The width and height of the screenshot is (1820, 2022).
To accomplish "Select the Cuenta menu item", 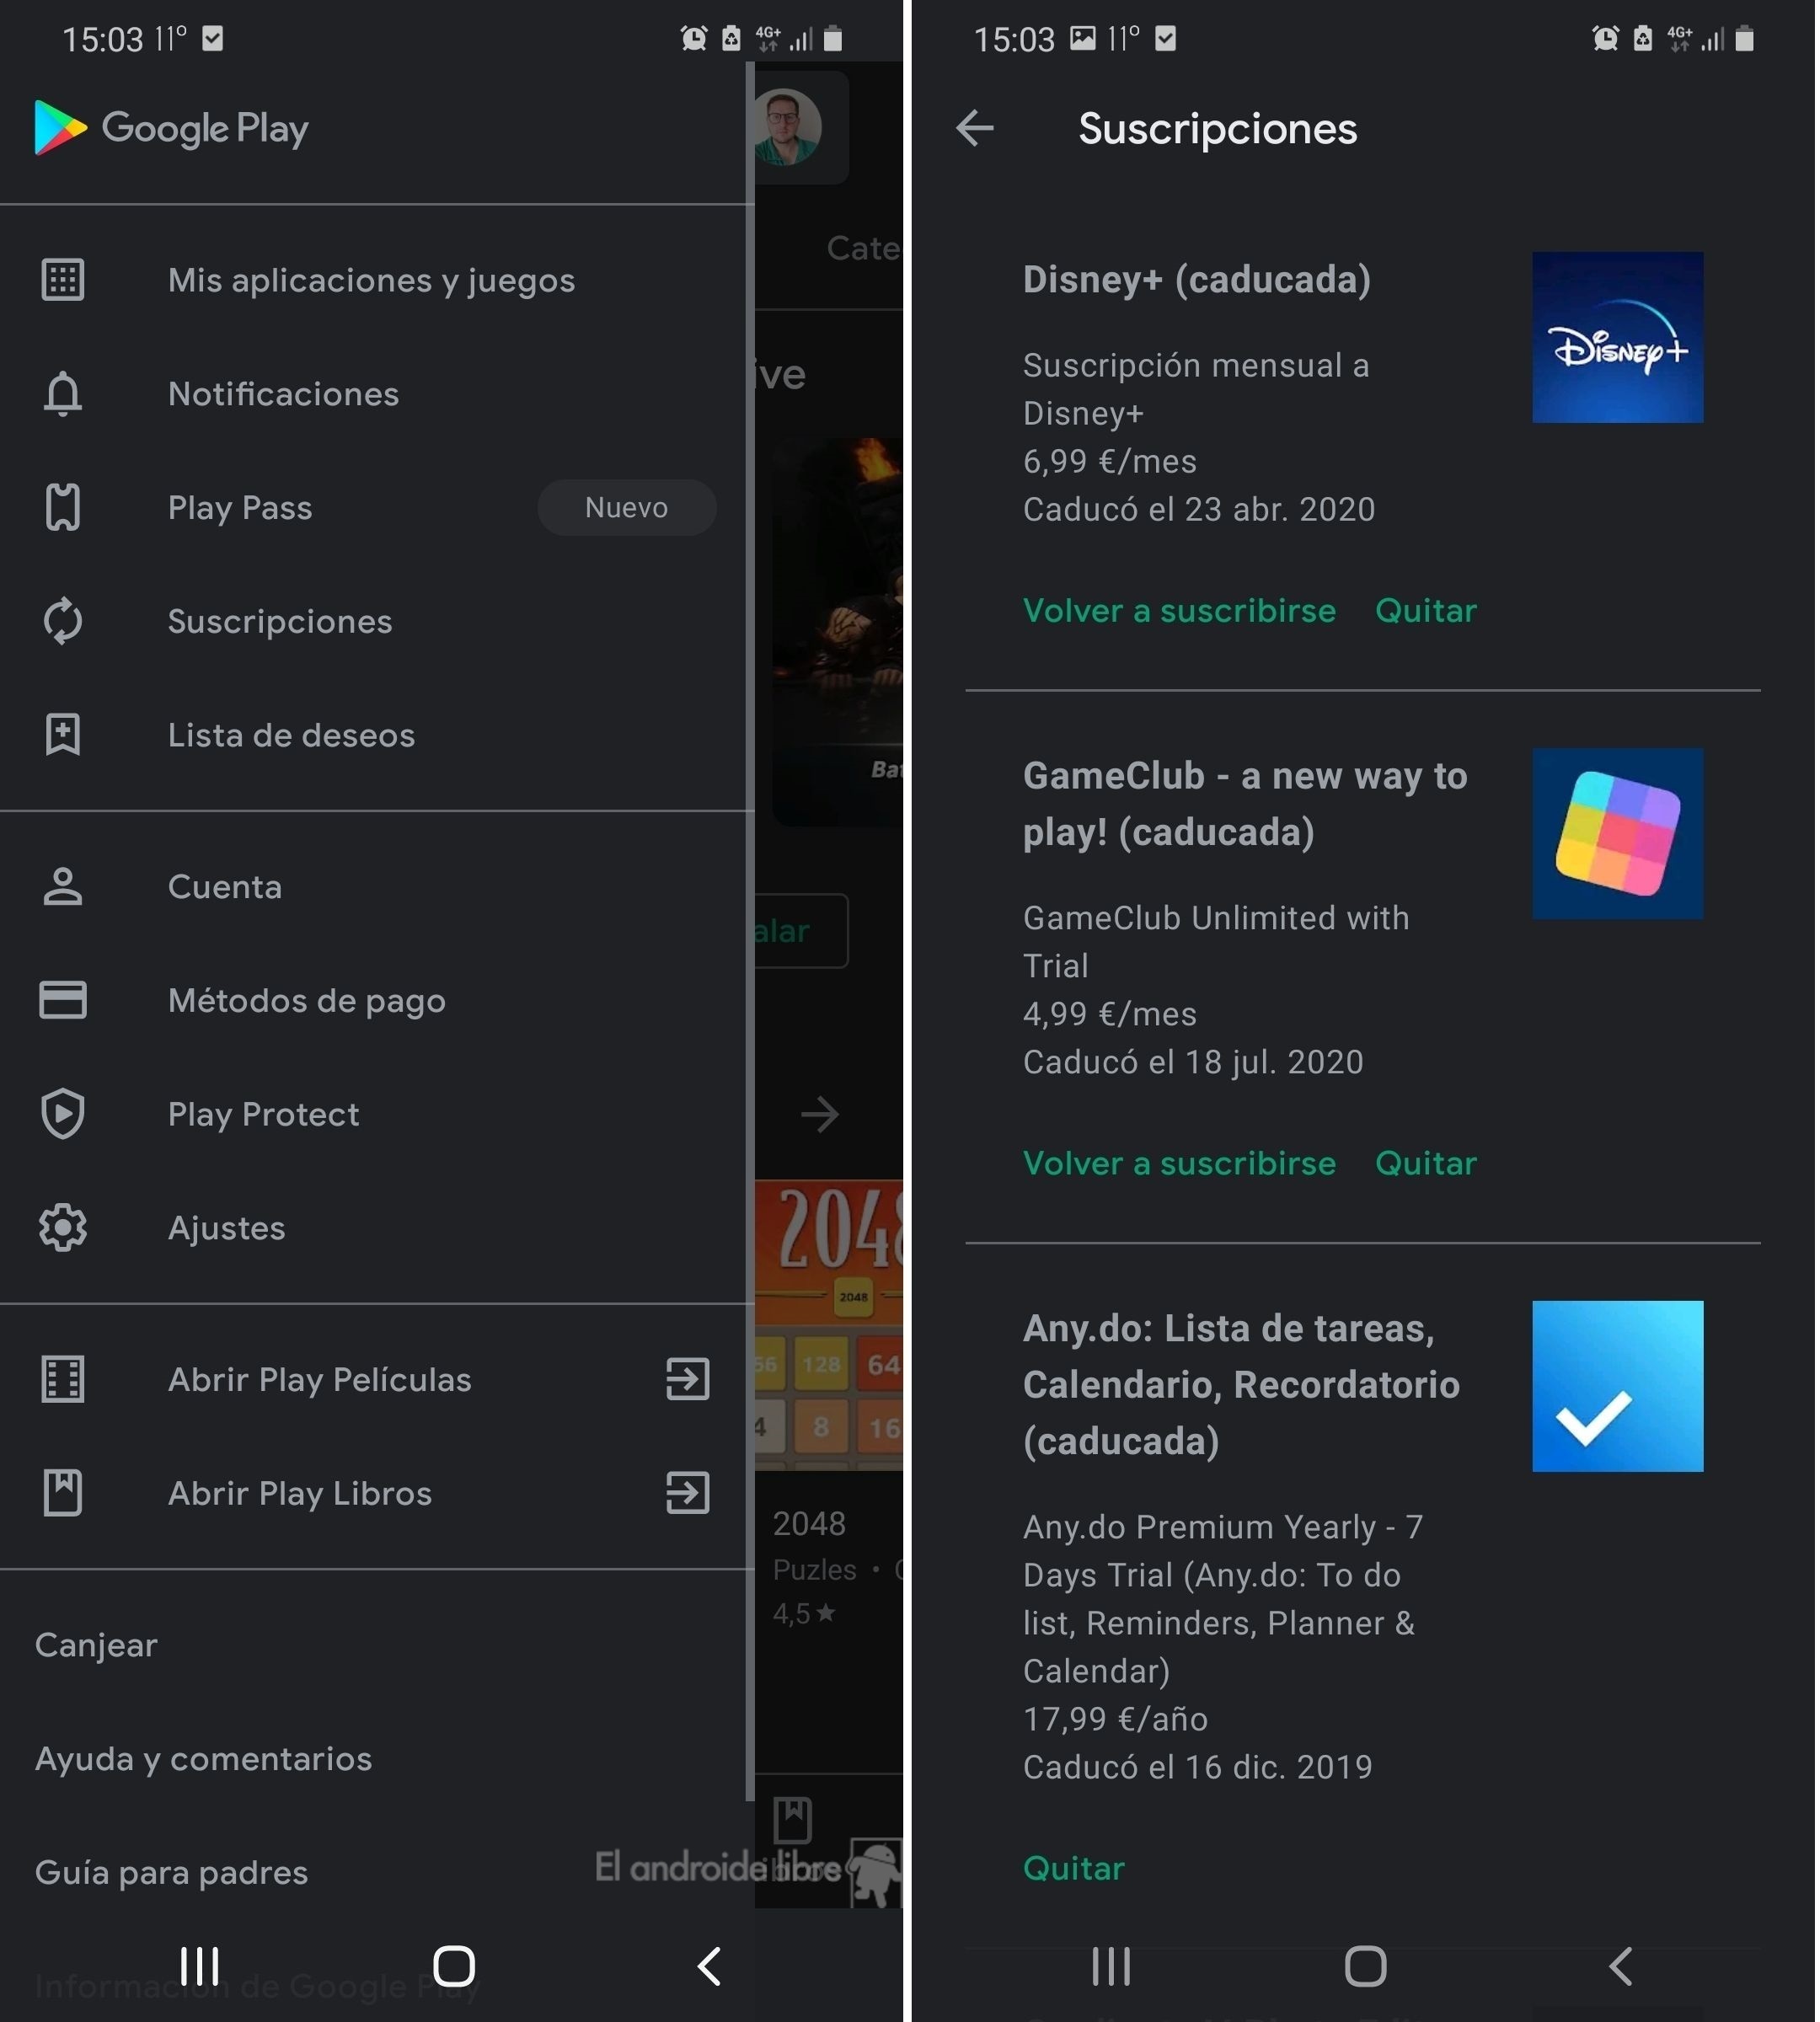I will pyautogui.click(x=225, y=887).
